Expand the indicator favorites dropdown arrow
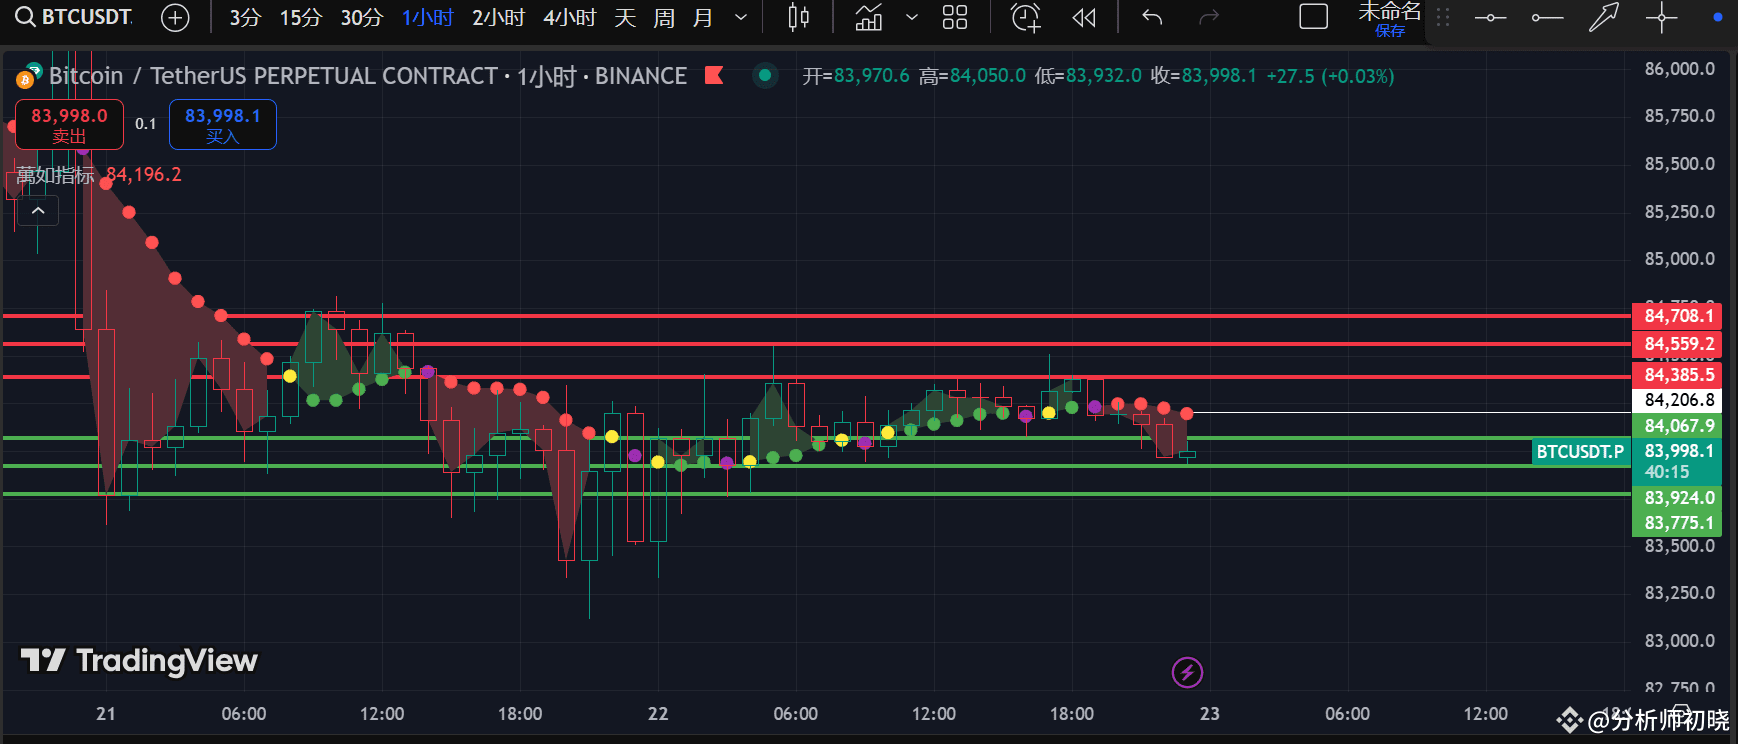The image size is (1738, 744). [912, 17]
